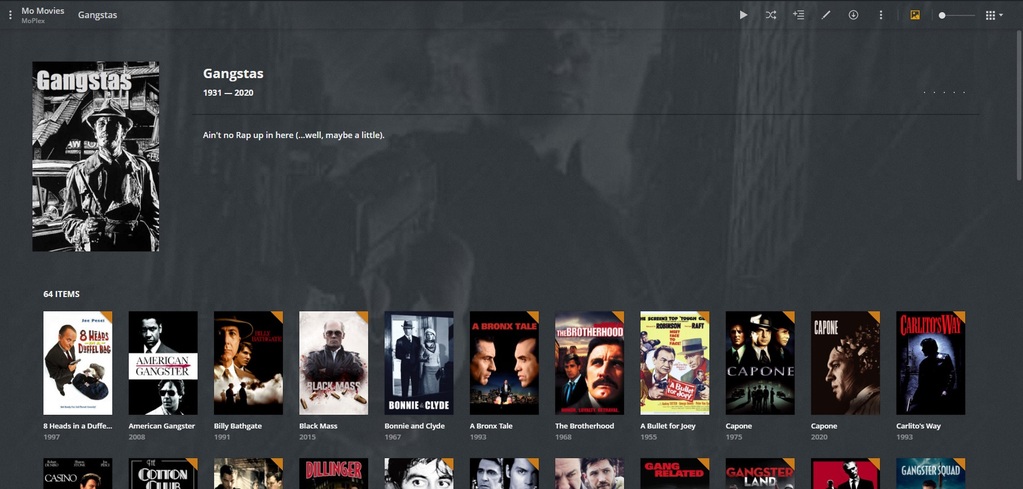Open the Carlito's Way poster
The width and height of the screenshot is (1023, 489).
[931, 363]
